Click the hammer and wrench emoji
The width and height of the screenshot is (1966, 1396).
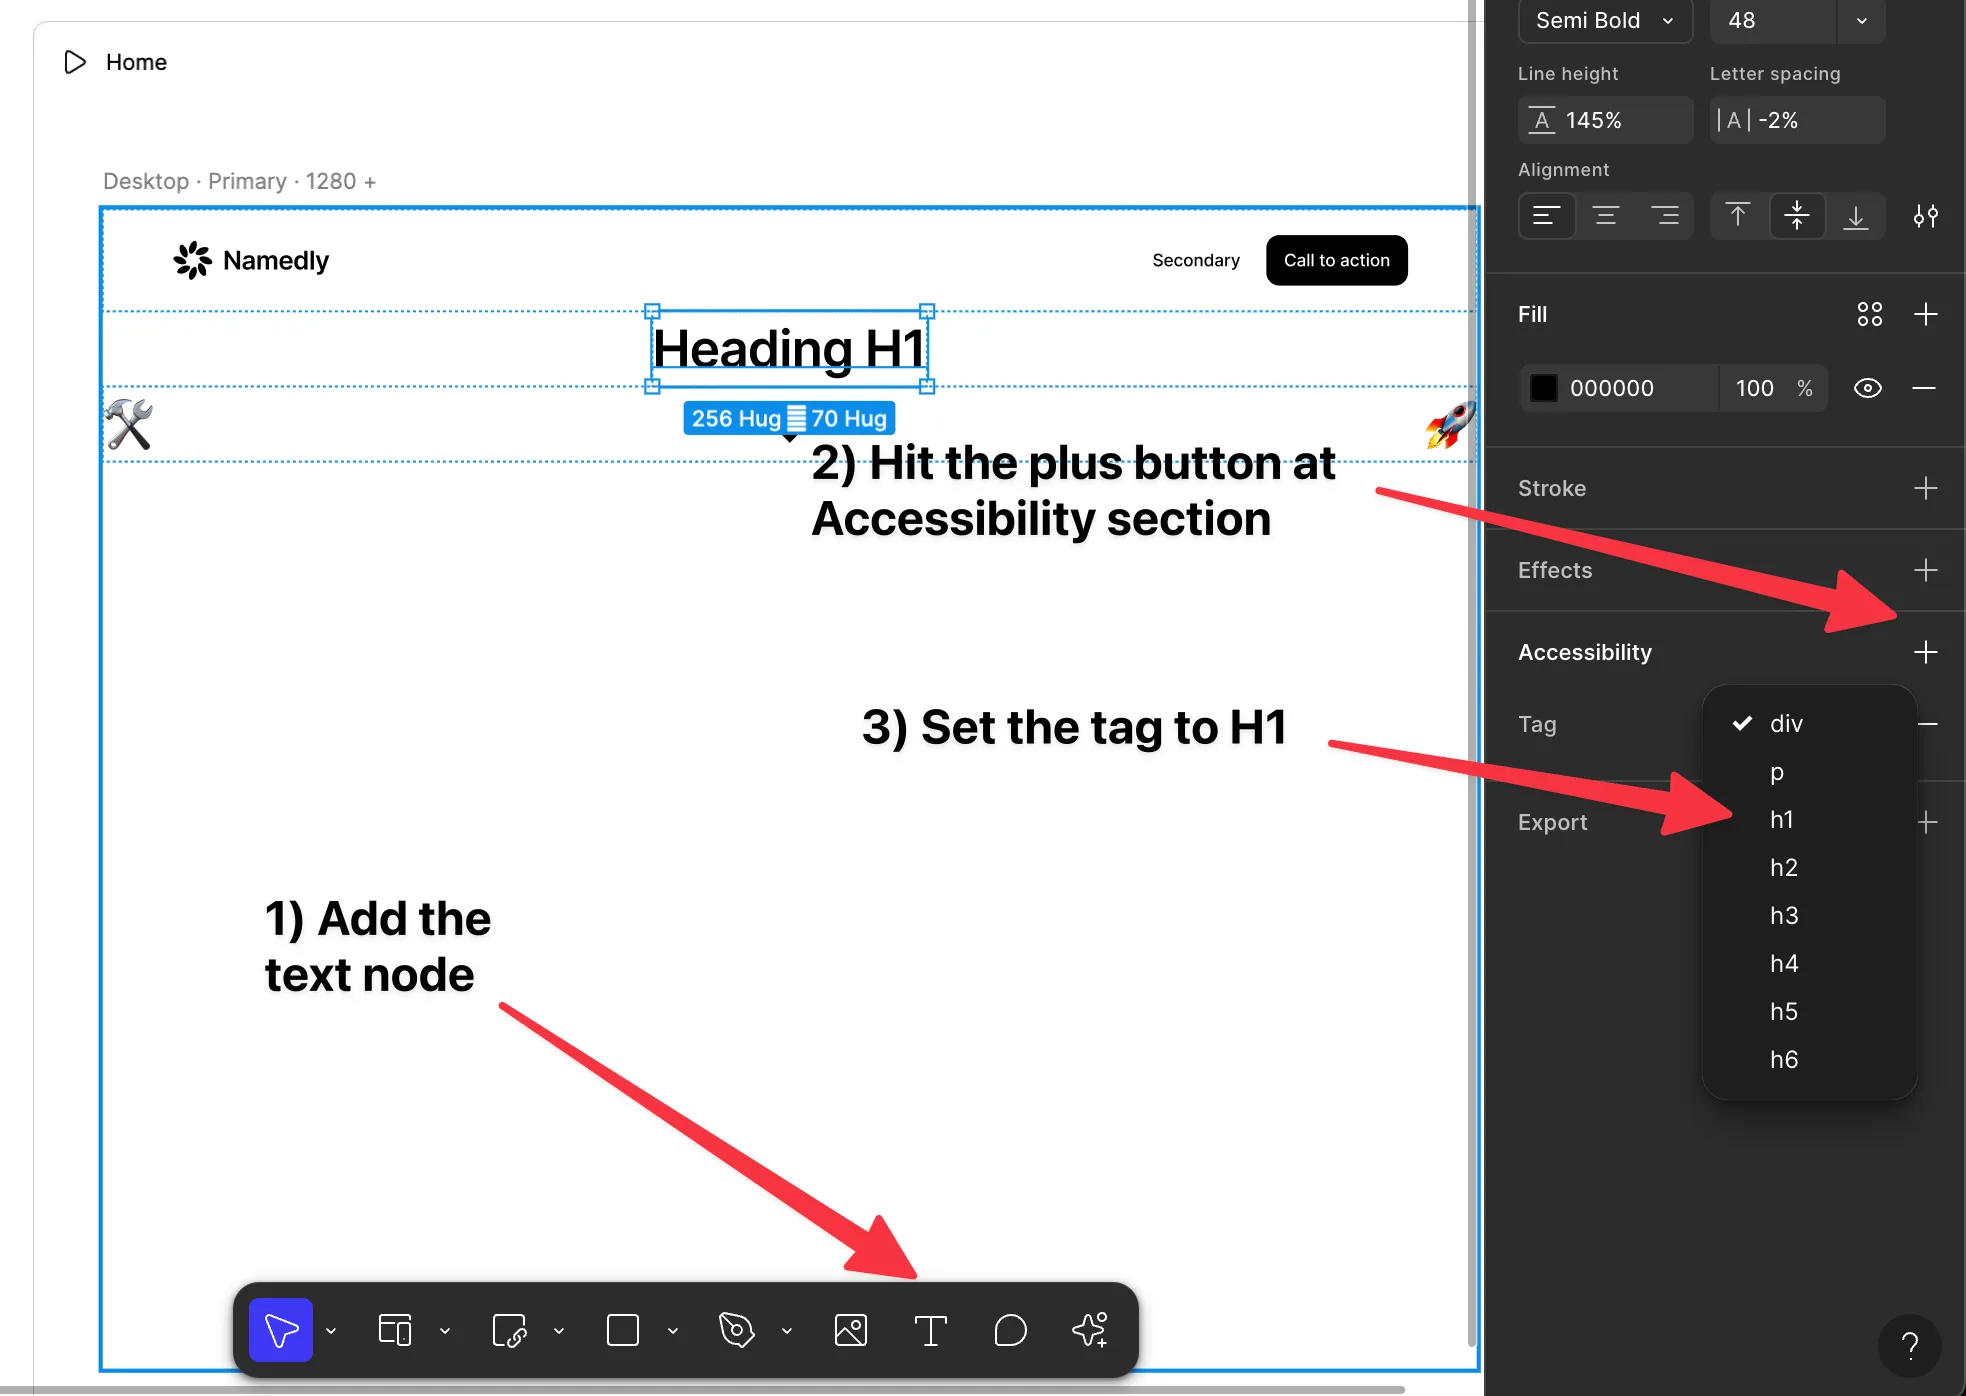(129, 424)
